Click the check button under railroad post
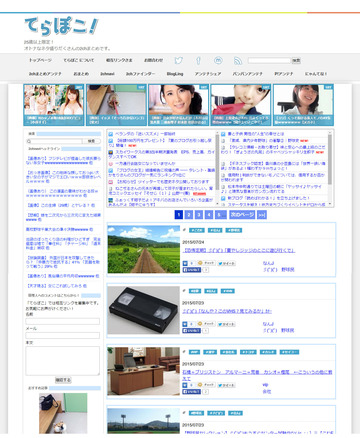Image resolution: width=360 pixels, height=438 pixels. click(206, 263)
